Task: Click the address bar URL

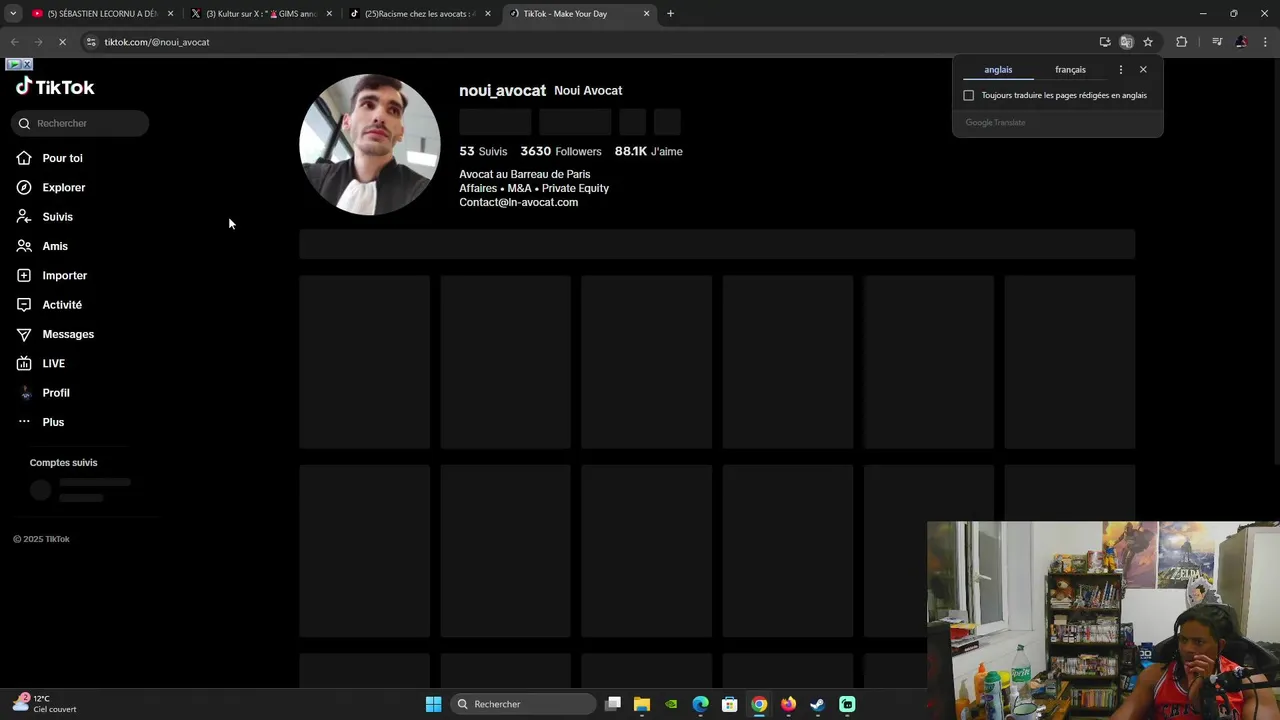Action: 157,42
